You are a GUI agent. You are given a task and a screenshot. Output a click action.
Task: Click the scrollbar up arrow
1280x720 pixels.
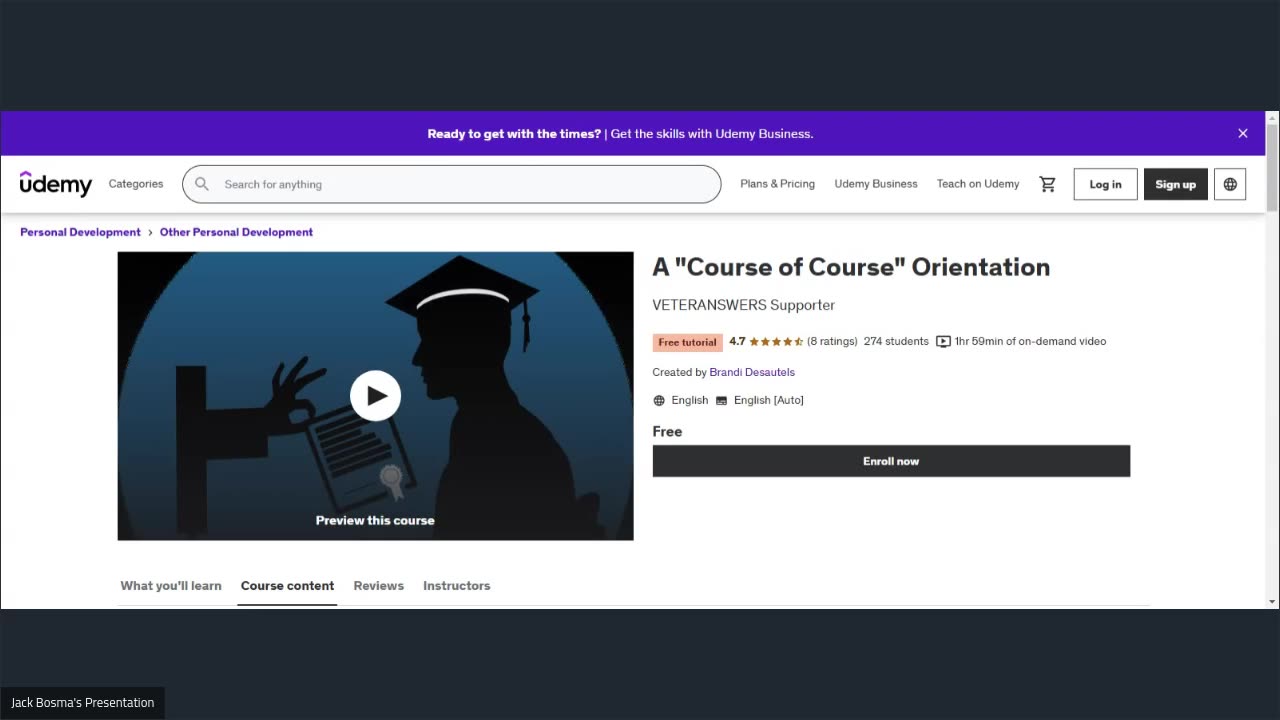pos(1272,117)
